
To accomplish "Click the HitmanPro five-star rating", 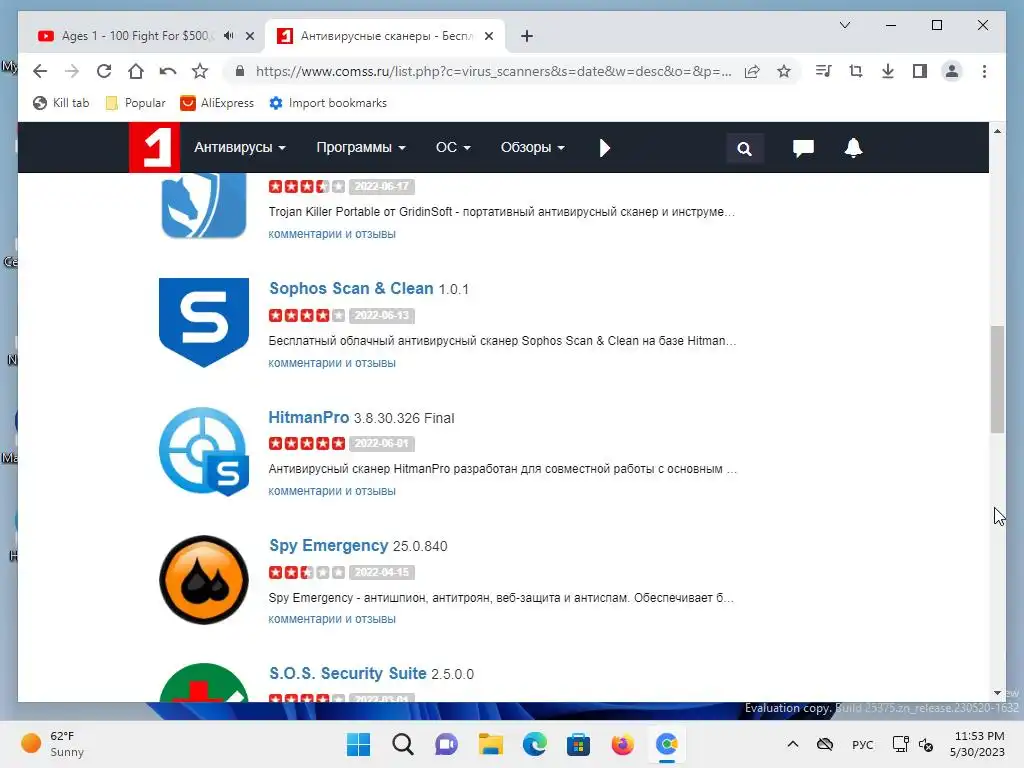I will click(x=306, y=443).
